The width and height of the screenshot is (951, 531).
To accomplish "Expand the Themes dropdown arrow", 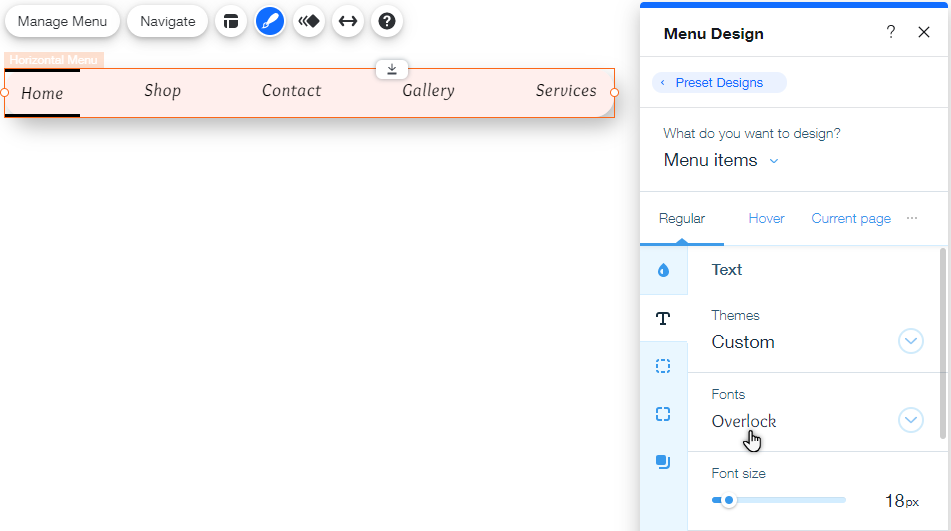I will click(x=910, y=341).
